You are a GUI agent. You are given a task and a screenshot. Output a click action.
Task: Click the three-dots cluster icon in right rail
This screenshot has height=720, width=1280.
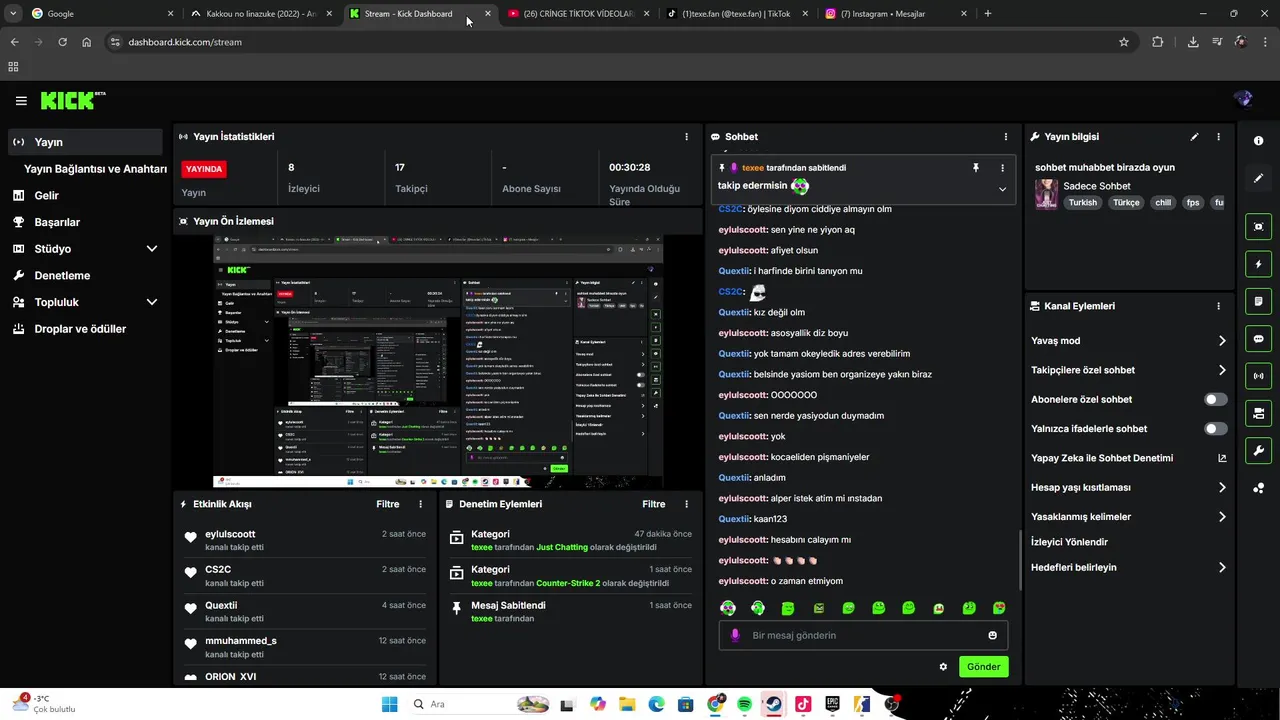click(1258, 488)
